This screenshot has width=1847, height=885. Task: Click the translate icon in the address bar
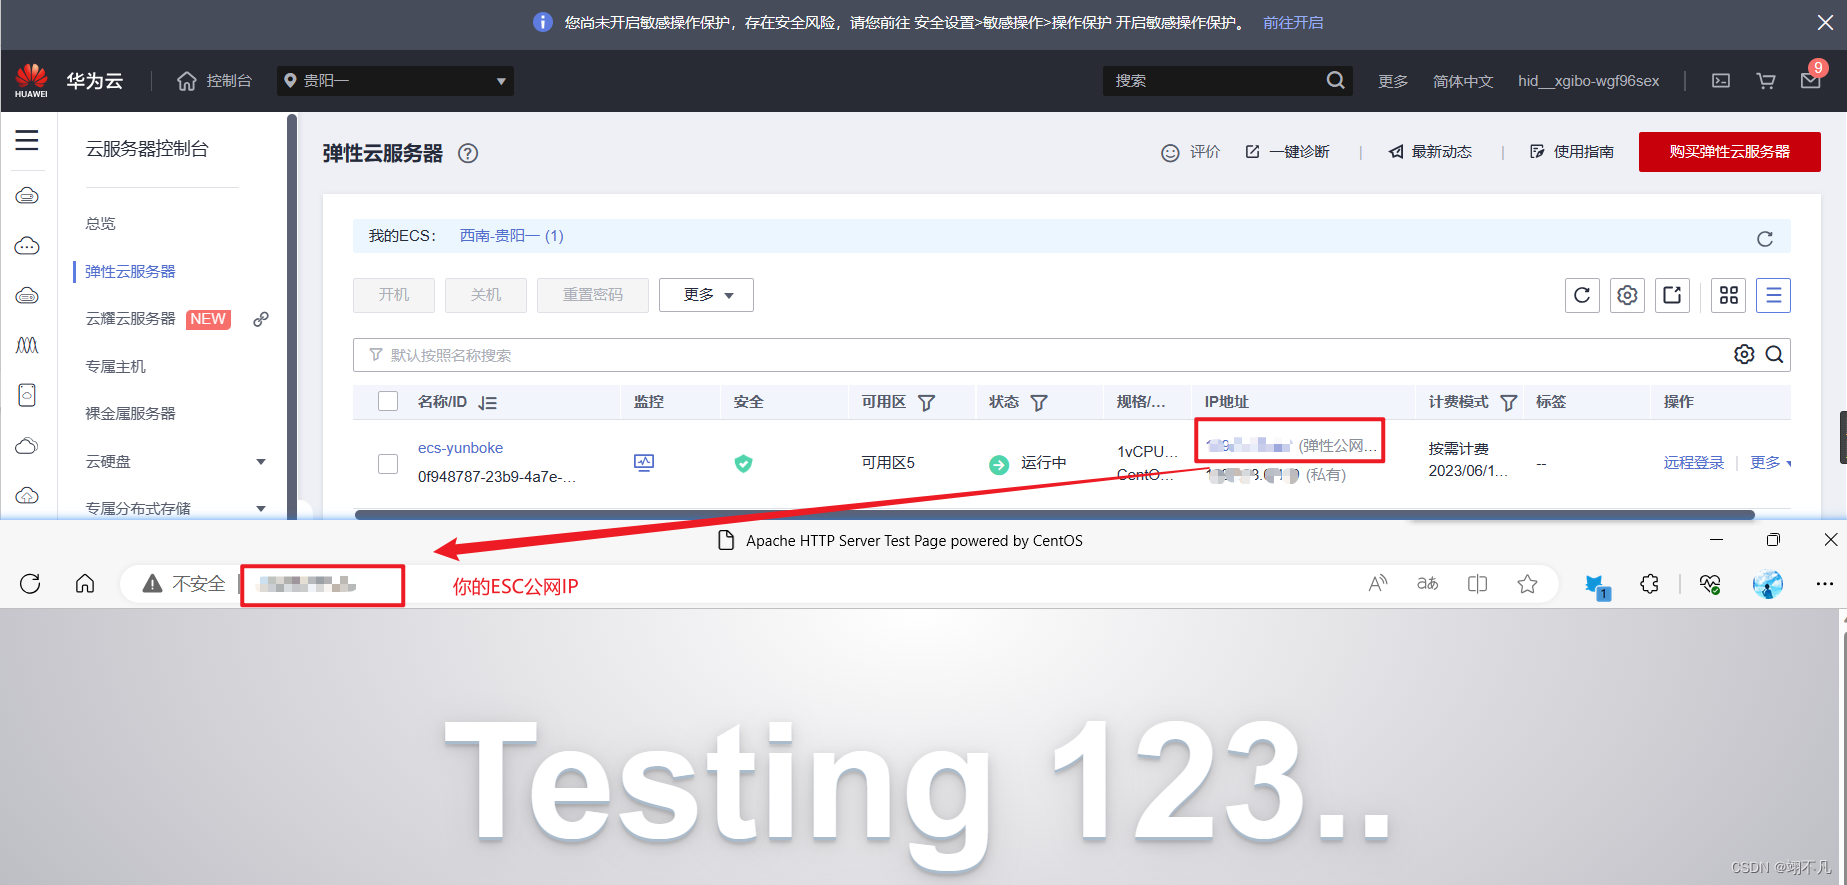tap(1427, 584)
